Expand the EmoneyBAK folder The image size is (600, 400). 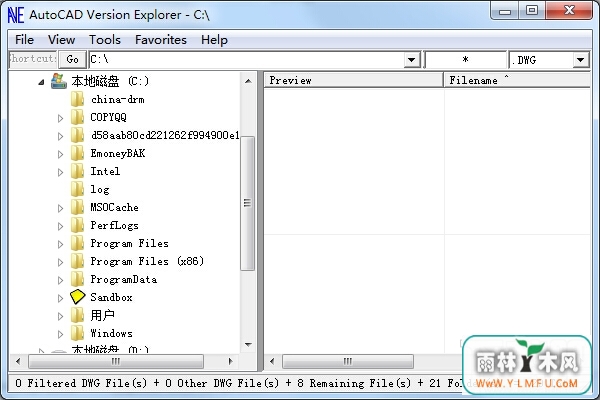pyautogui.click(x=60, y=154)
